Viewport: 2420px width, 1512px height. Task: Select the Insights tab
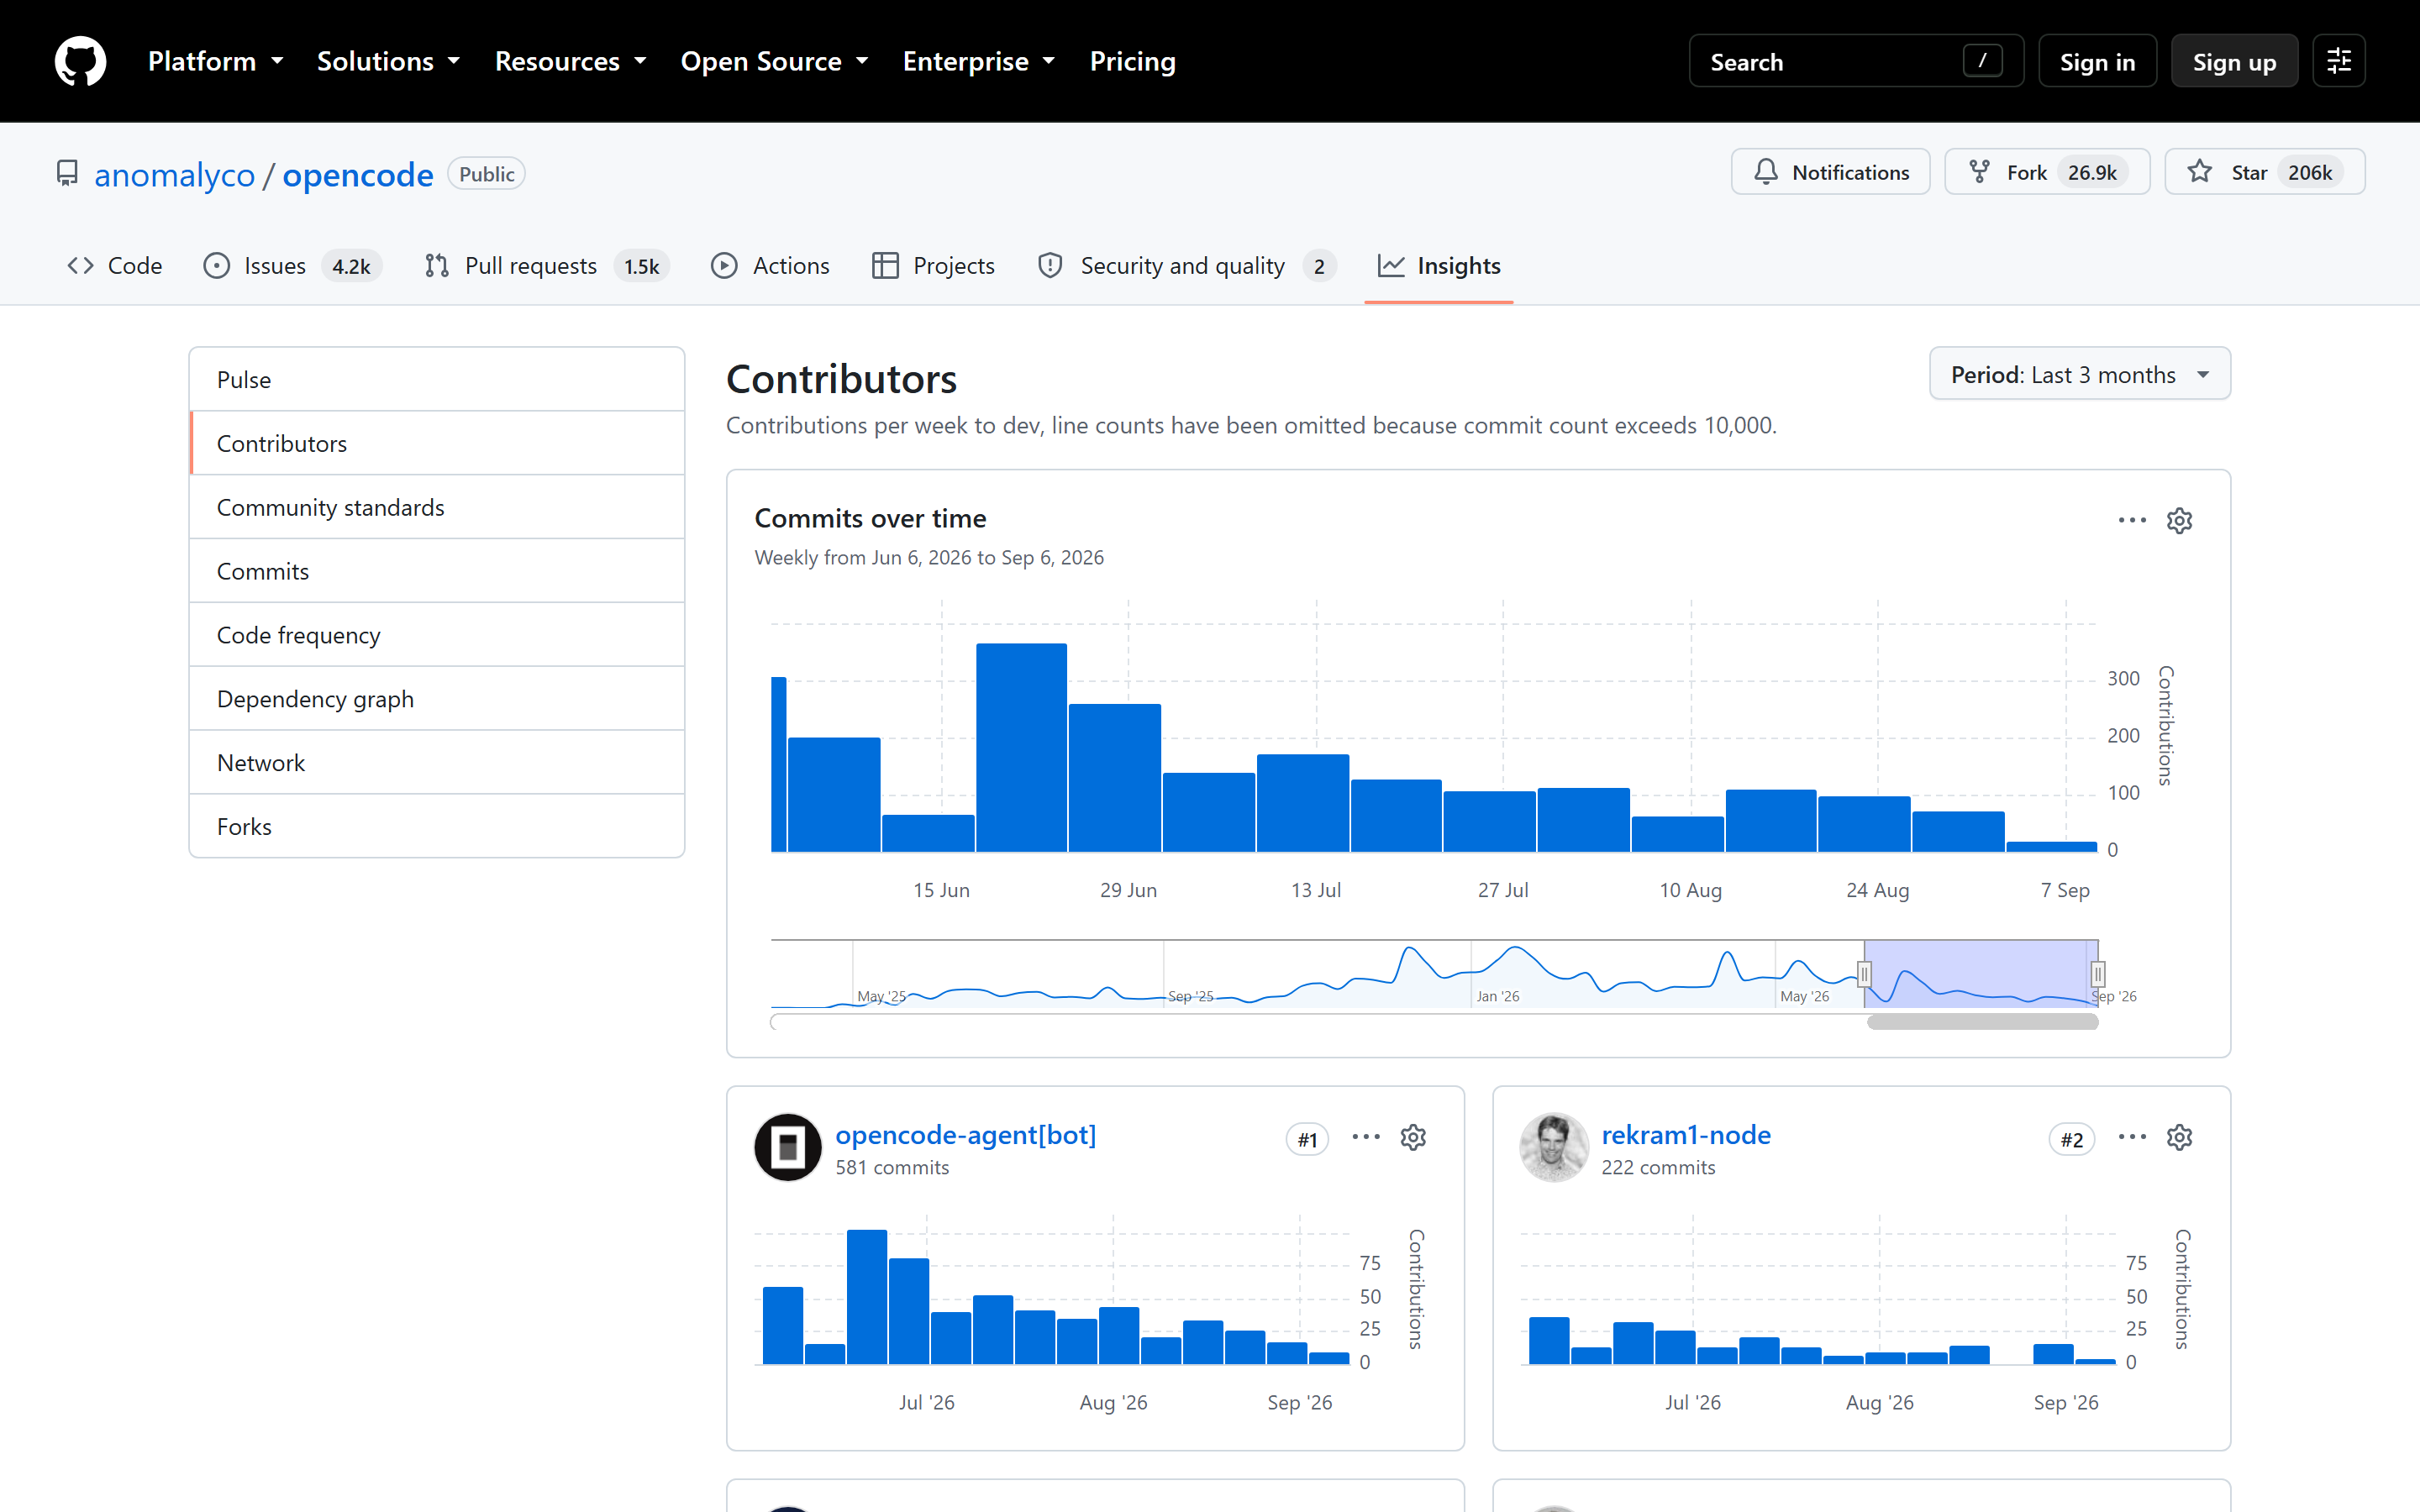(x=1439, y=265)
